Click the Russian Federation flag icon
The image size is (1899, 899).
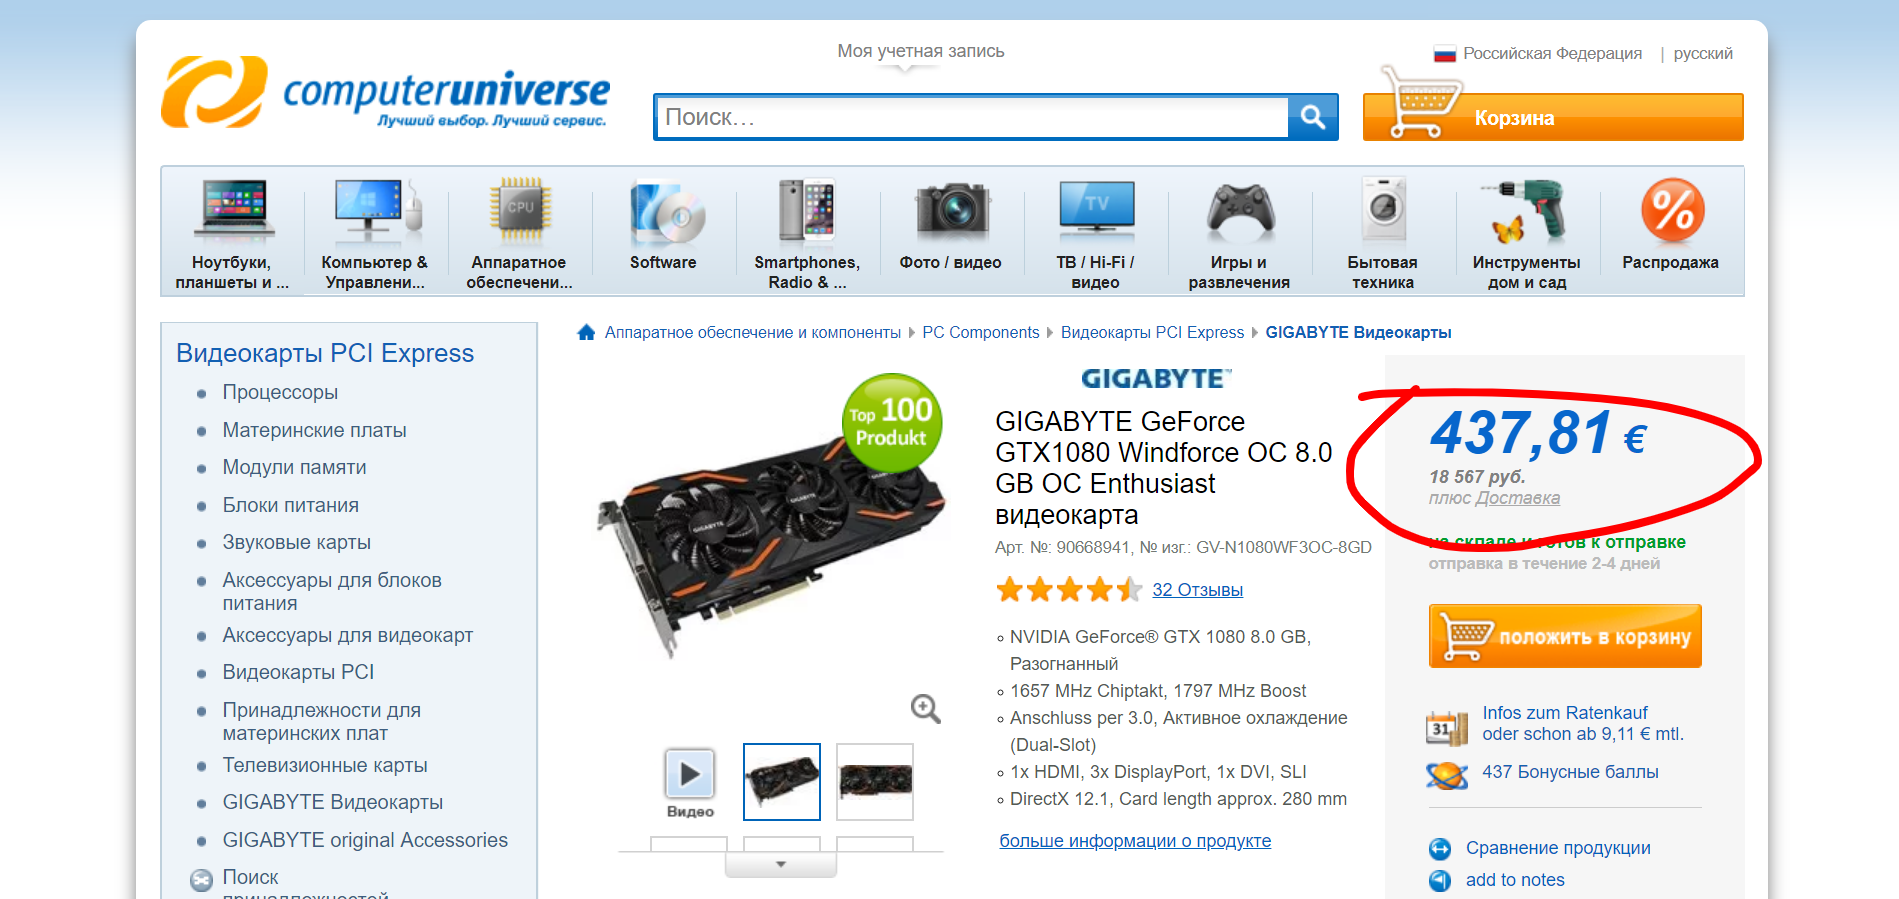[1444, 54]
